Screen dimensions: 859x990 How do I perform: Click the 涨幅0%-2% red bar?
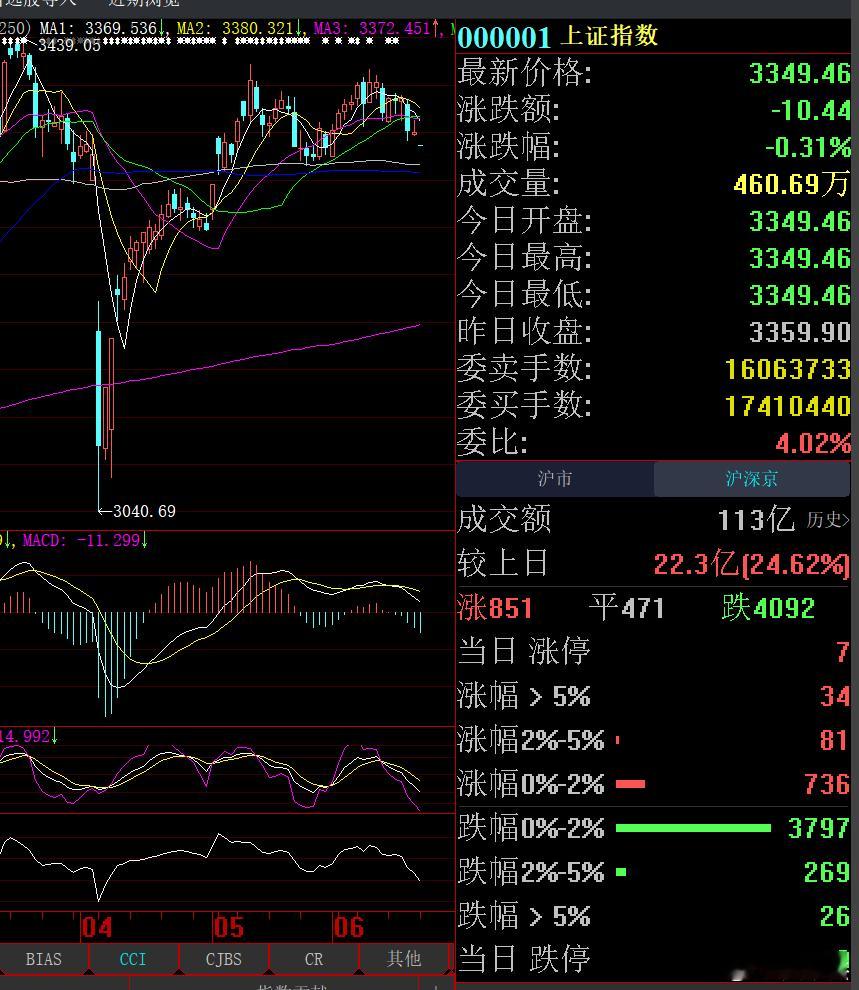point(630,785)
